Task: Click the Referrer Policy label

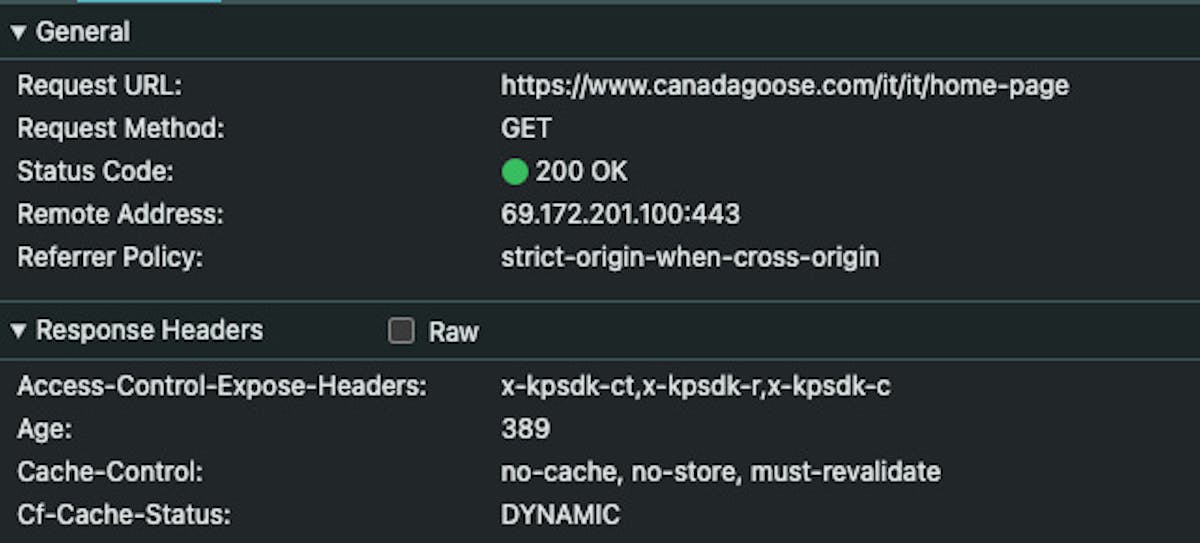Action: 110,258
